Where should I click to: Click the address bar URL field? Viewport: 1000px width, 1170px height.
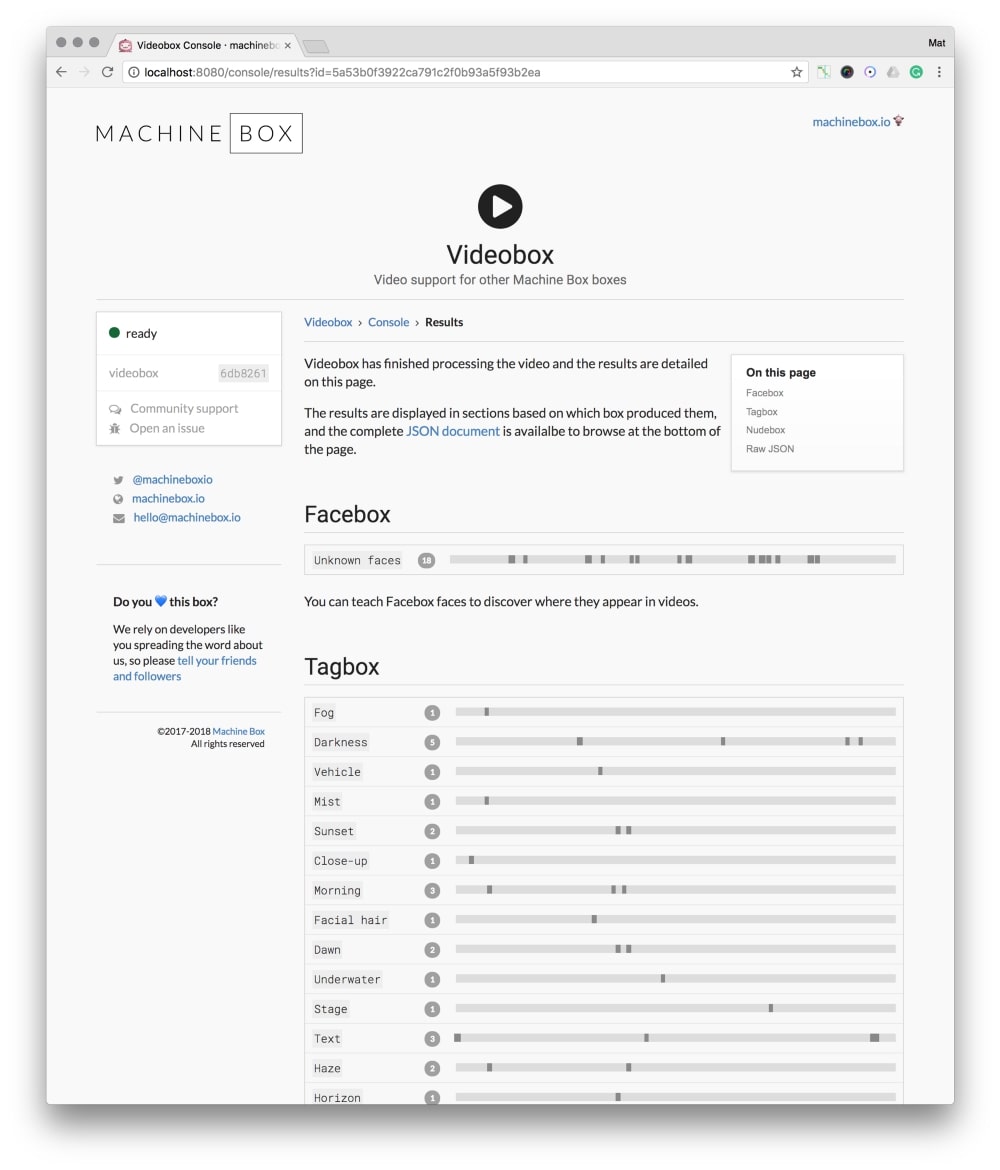[x=463, y=72]
